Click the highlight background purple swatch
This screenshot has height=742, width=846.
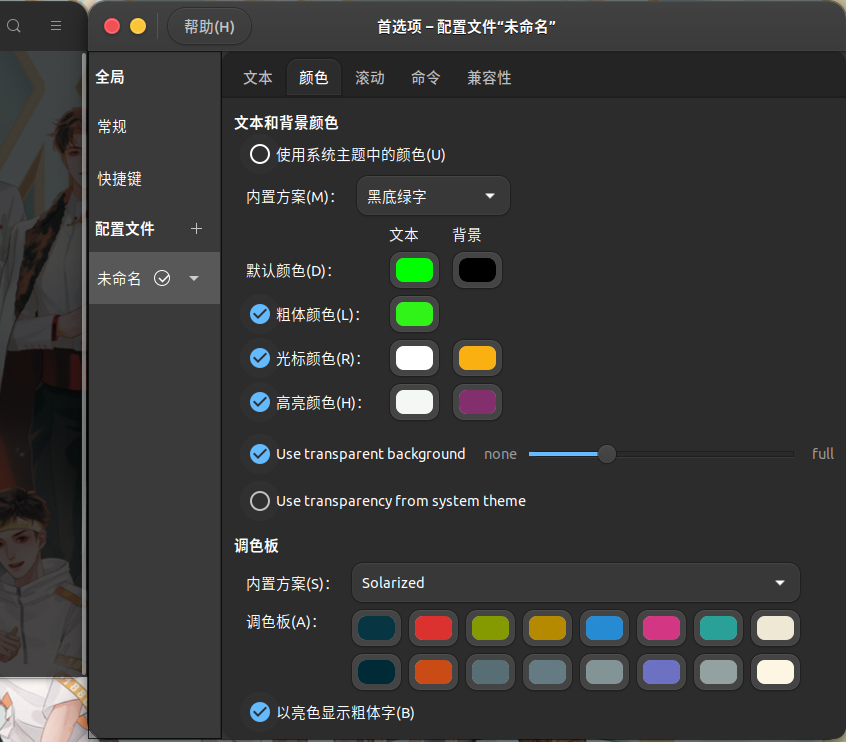tap(477, 402)
